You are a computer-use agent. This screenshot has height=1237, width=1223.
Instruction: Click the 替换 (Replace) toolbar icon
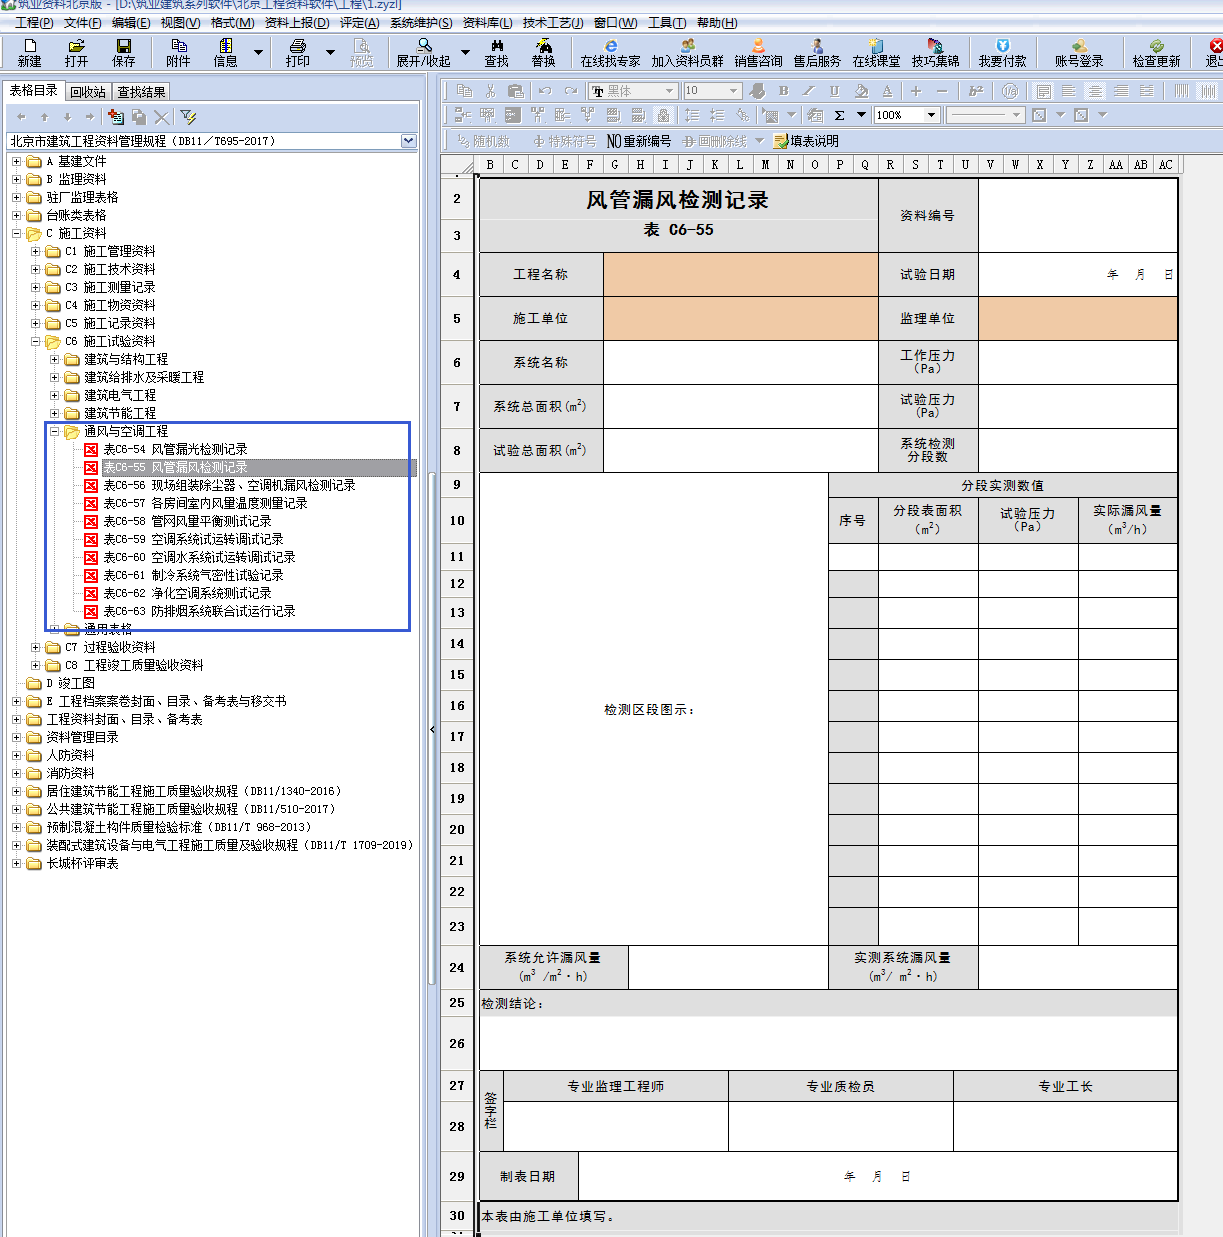tap(543, 52)
